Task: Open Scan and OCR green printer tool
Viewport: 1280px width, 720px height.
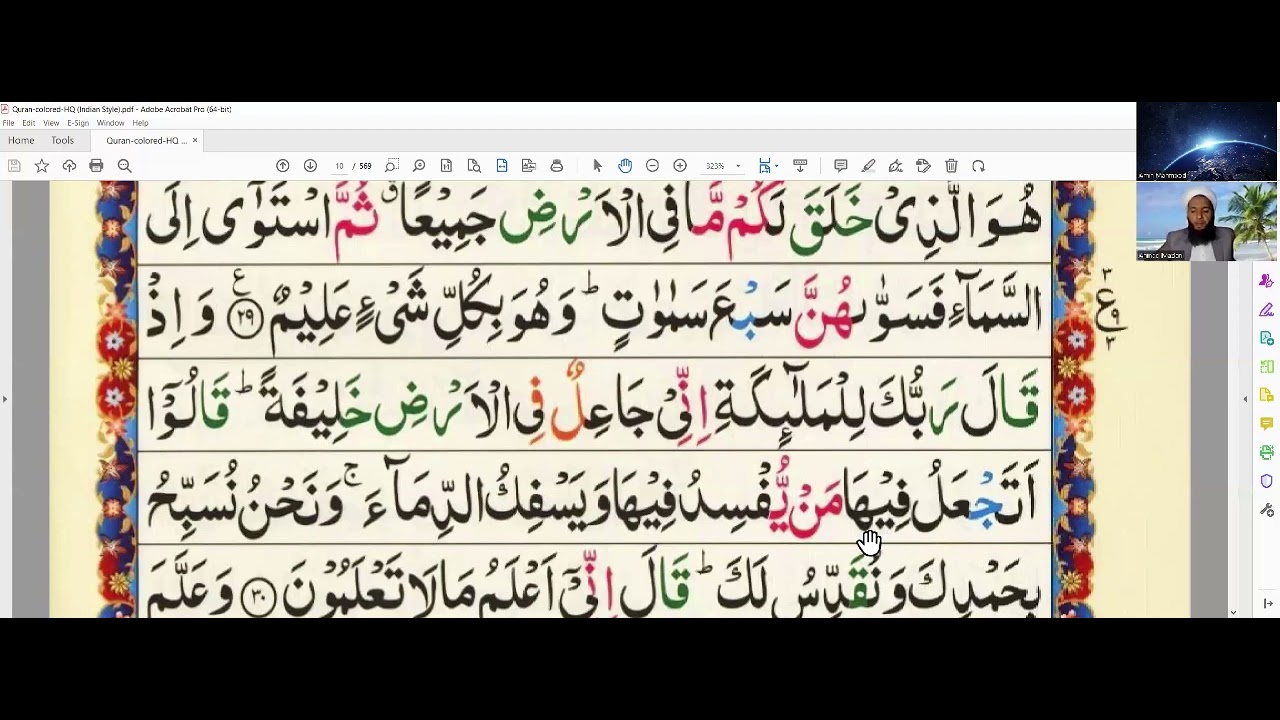Action: coord(1266,453)
